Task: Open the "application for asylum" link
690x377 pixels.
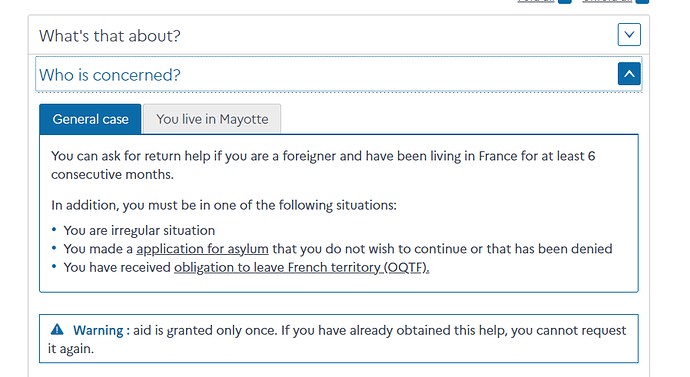Action: pyautogui.click(x=202, y=249)
